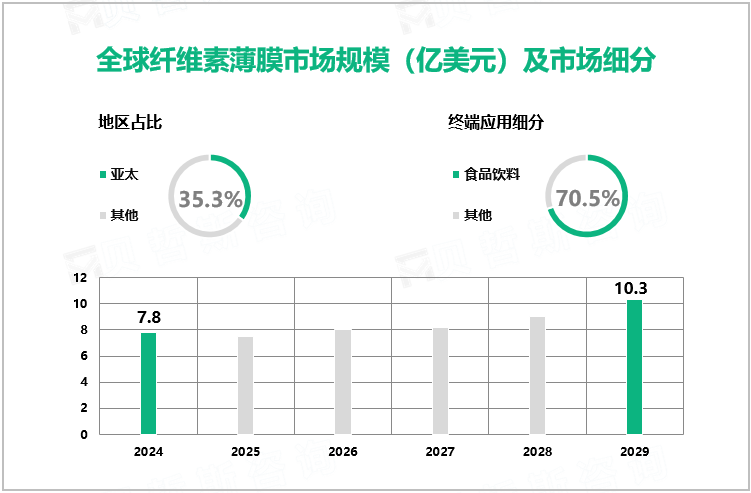Select the 终端应用细分 heading
The width and height of the screenshot is (751, 493).
click(x=496, y=122)
